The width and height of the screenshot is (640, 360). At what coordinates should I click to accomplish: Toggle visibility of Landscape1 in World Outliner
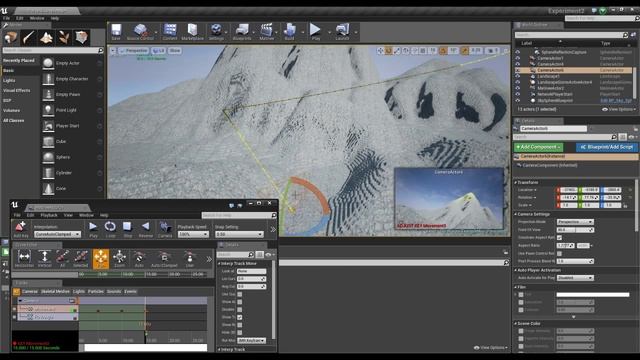518,76
